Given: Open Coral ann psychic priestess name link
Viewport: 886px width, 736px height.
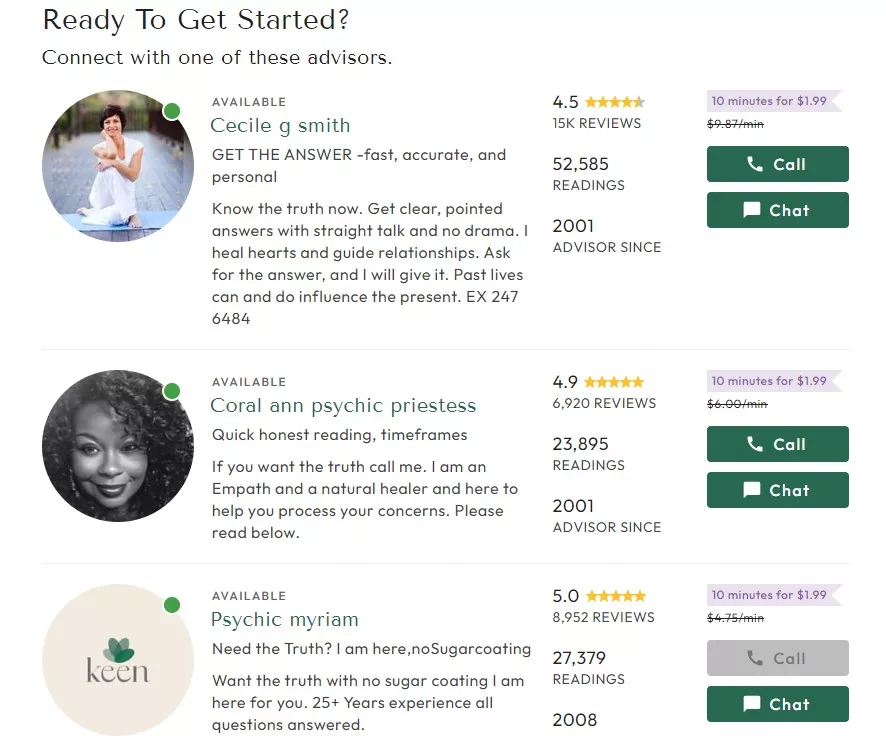Looking at the screenshot, I should pos(343,406).
